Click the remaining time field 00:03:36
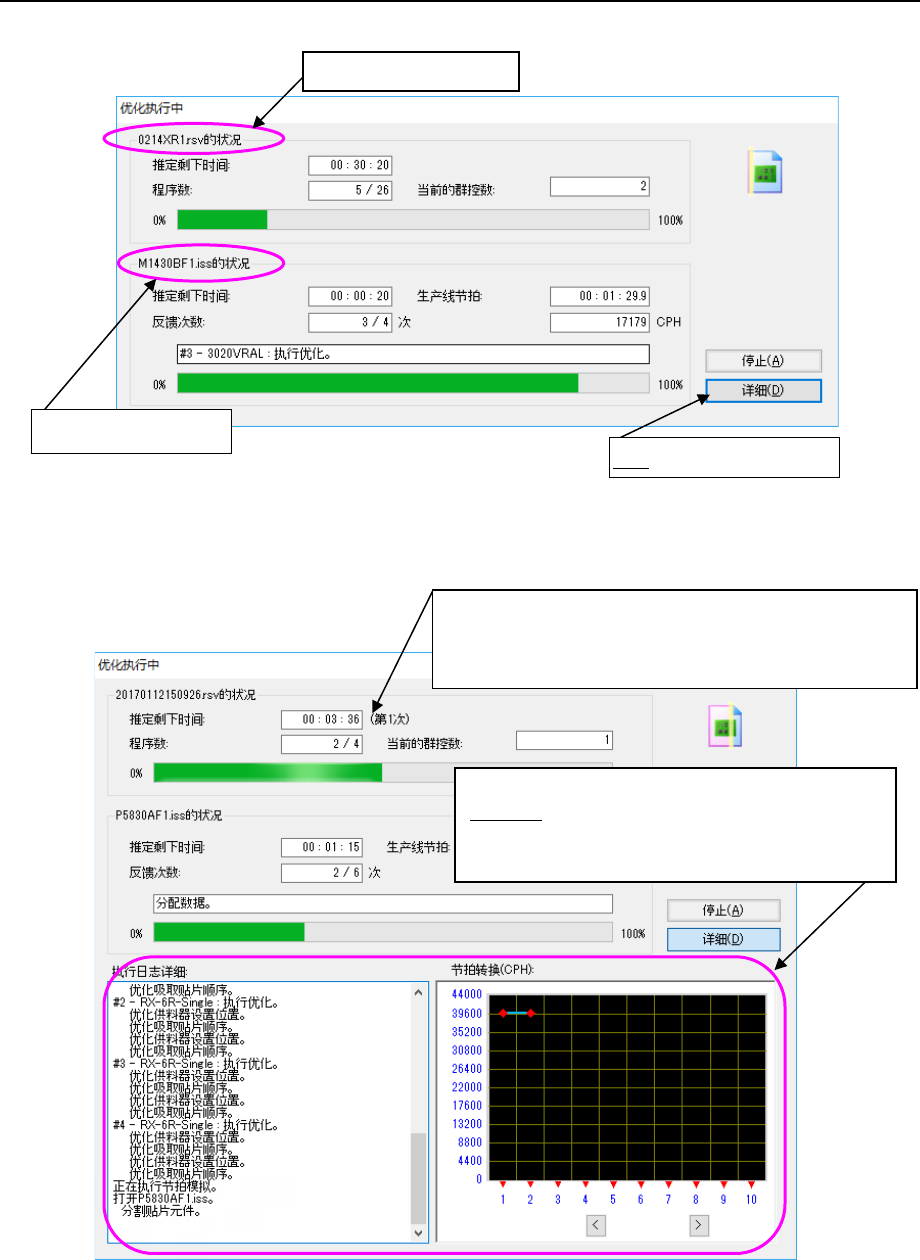The width and height of the screenshot is (920, 1260). (323, 719)
